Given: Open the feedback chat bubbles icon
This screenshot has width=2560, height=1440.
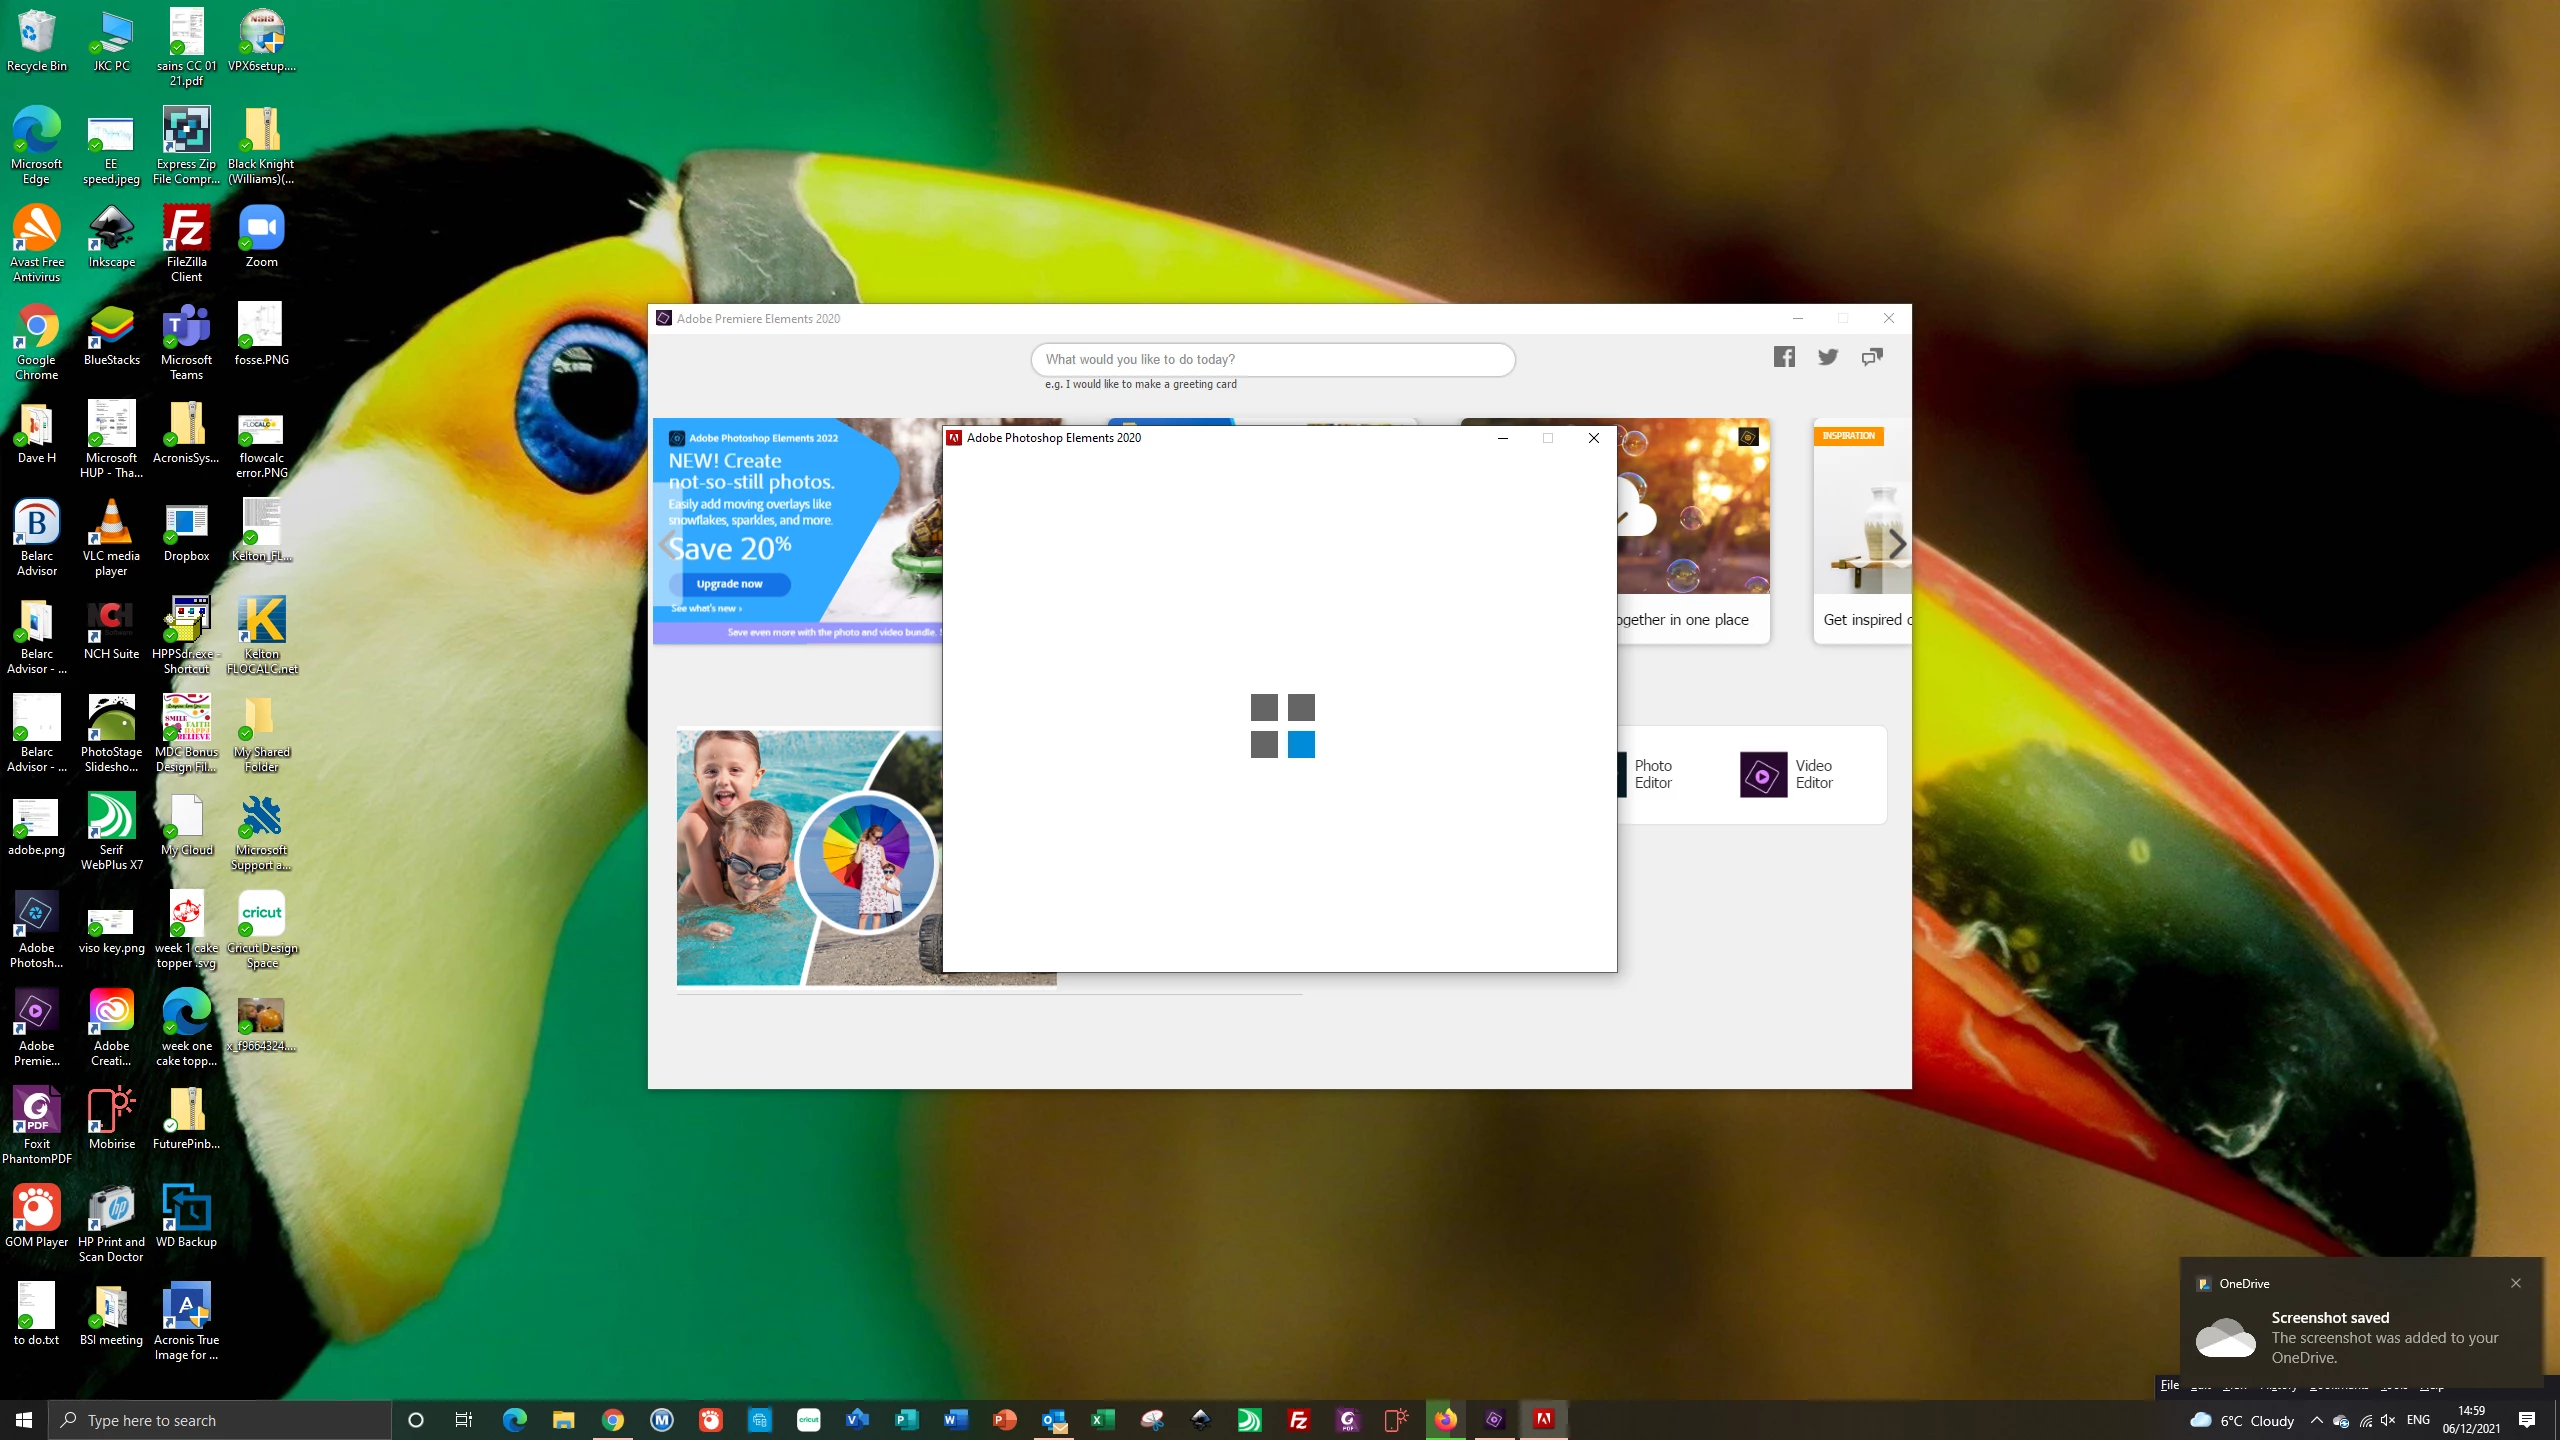Looking at the screenshot, I should tap(1872, 357).
